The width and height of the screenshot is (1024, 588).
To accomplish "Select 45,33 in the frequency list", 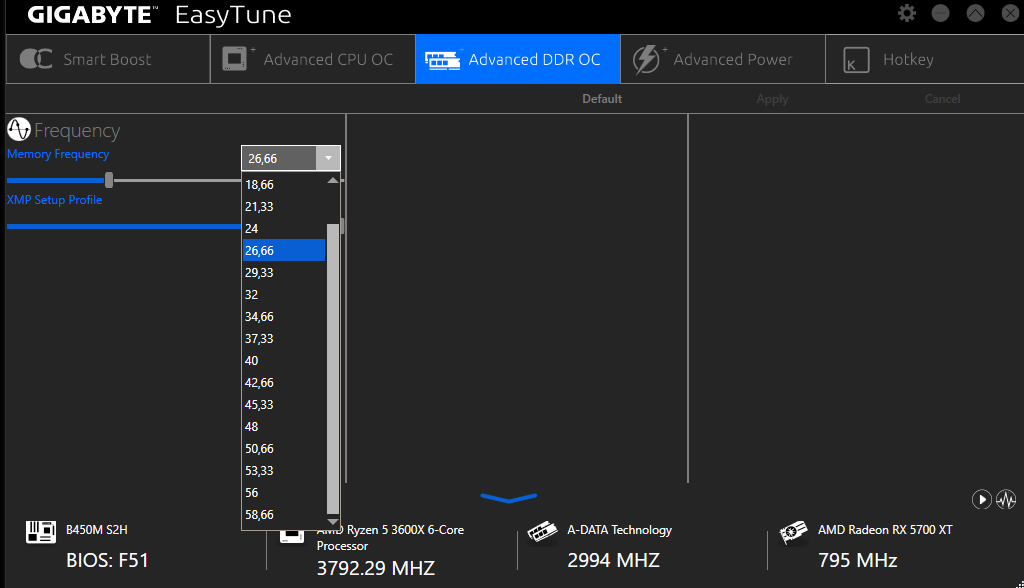I will [x=284, y=404].
